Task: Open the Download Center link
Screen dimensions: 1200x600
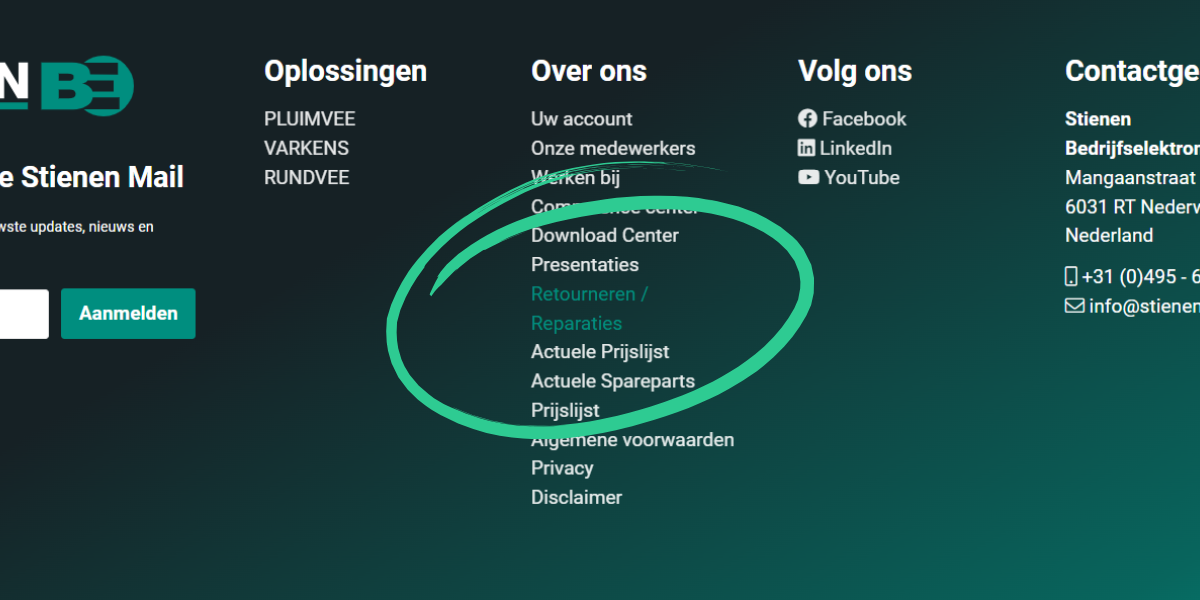Action: click(604, 236)
